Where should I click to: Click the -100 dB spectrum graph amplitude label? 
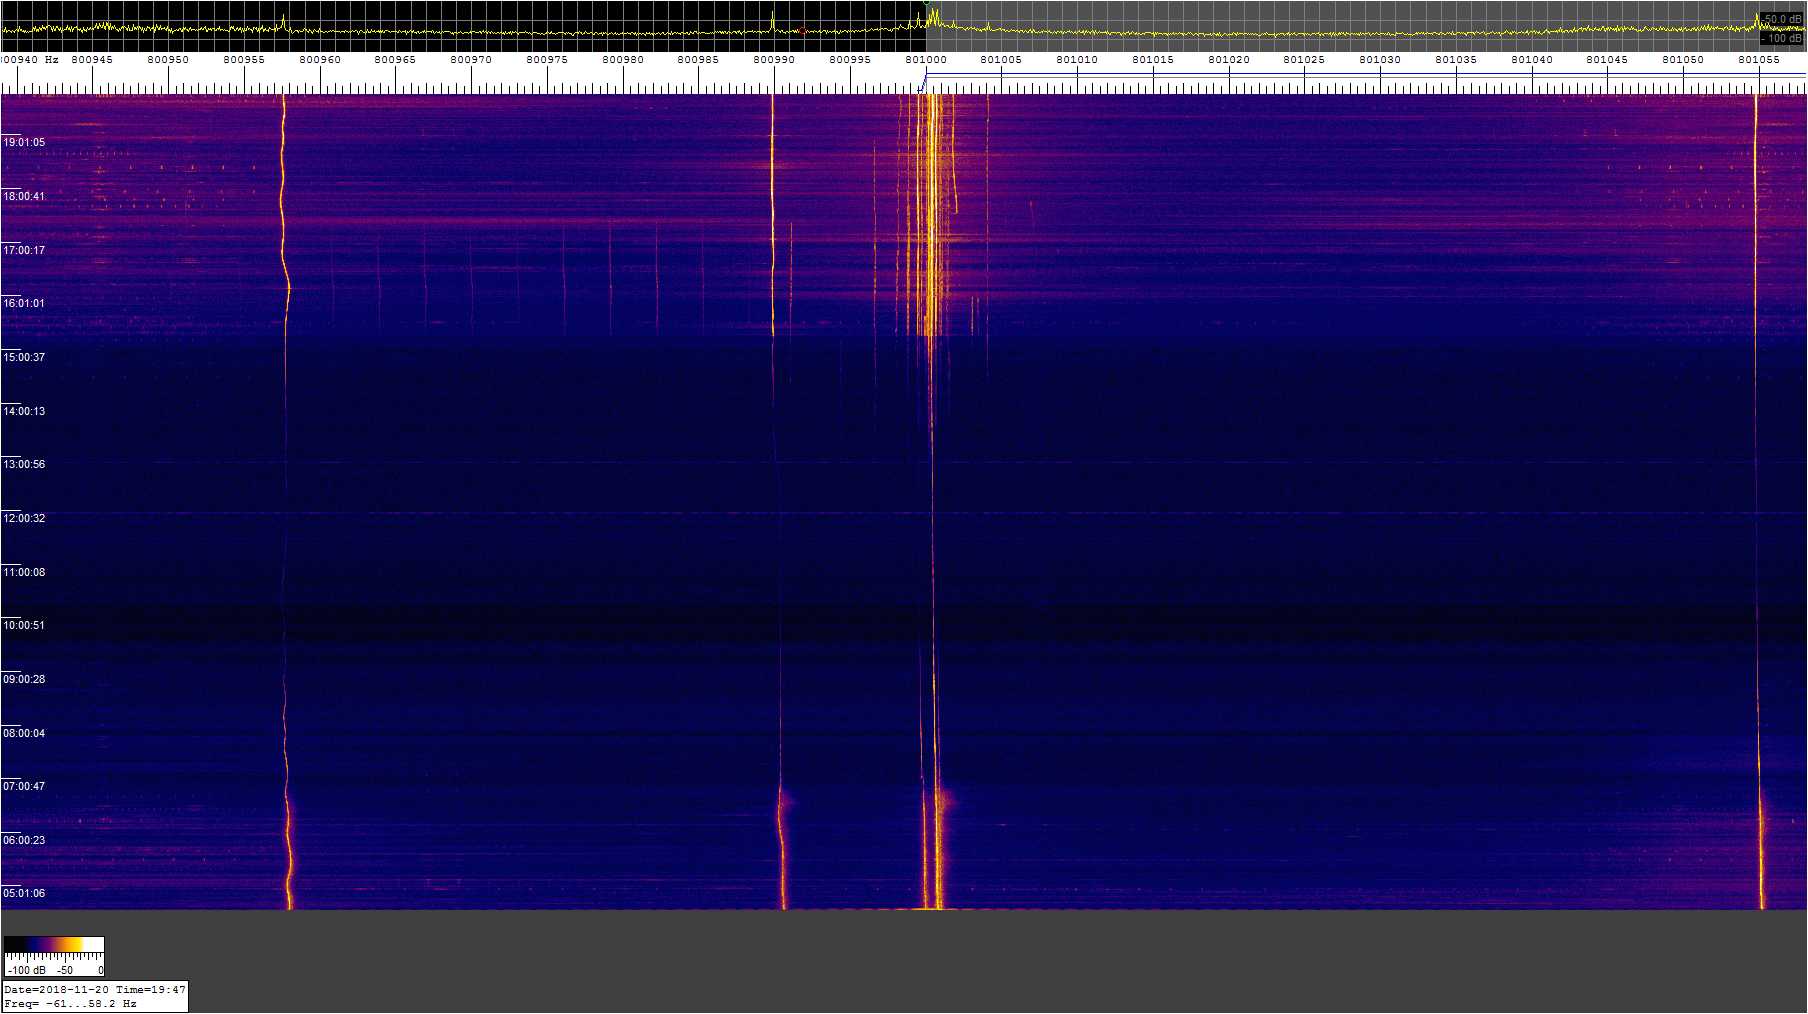coord(1782,38)
